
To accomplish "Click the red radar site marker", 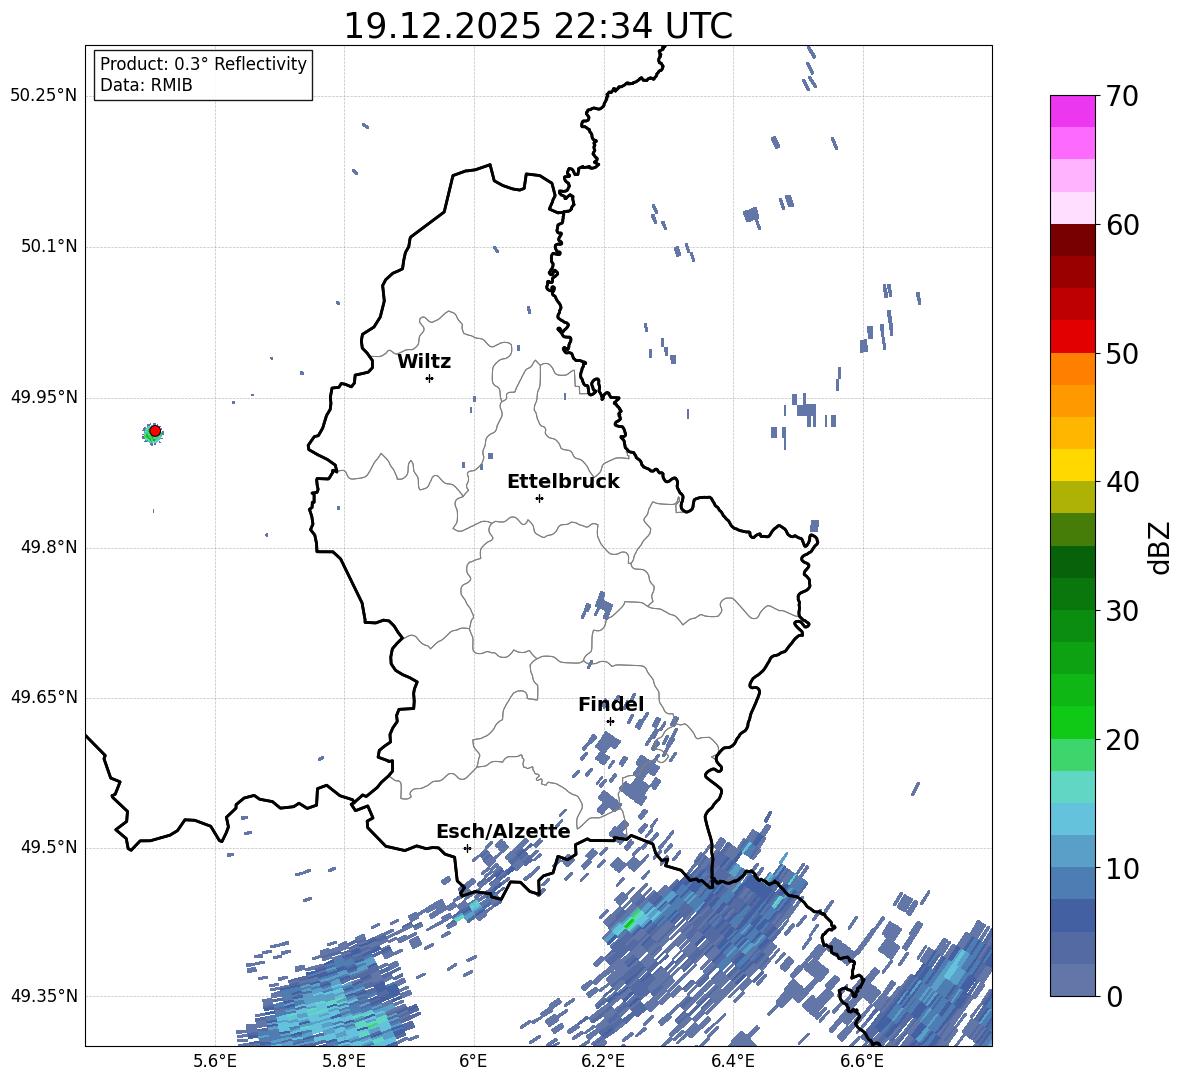I will click(x=155, y=431).
